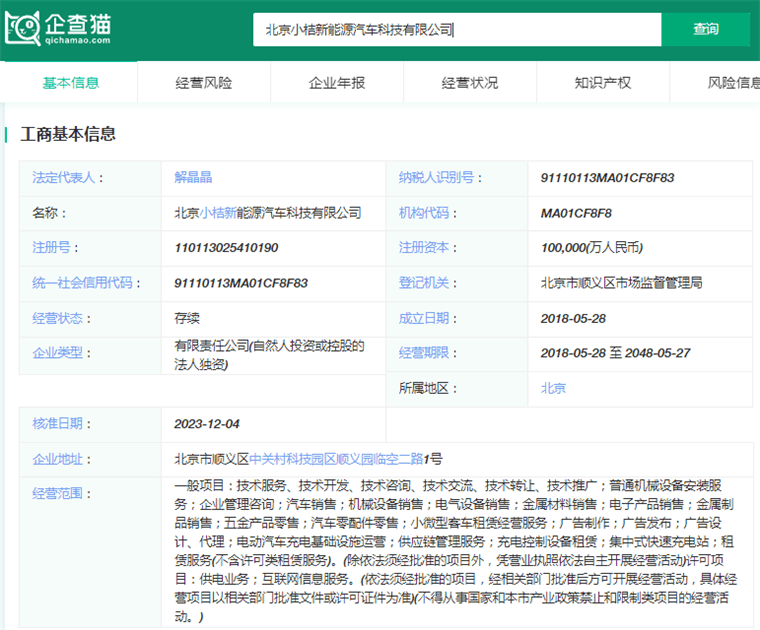The image size is (760, 630).
Task: Open the 经营风险 tab
Action: [x=203, y=83]
